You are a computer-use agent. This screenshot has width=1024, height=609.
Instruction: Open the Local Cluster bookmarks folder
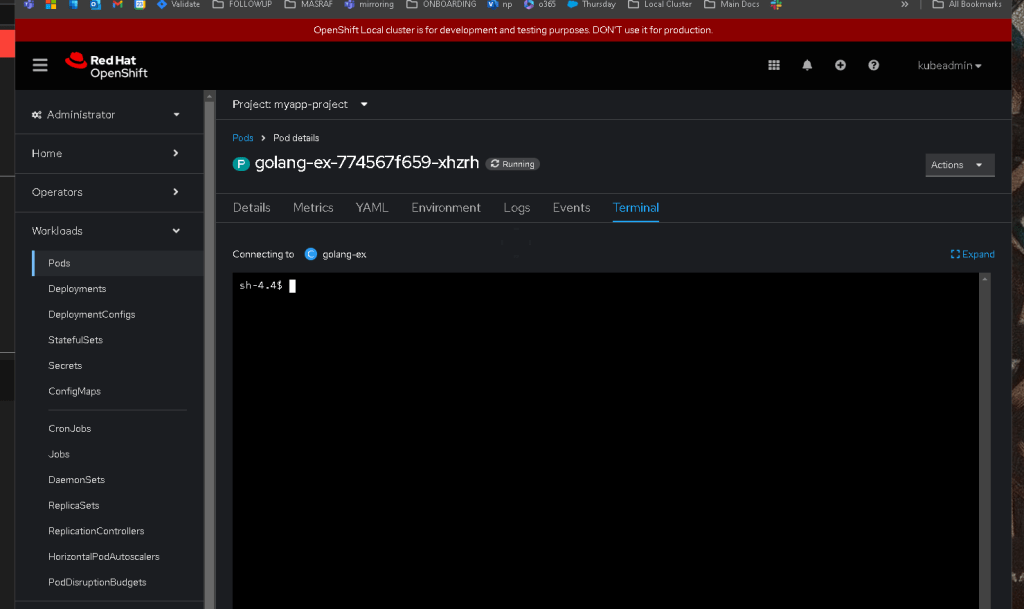click(660, 5)
